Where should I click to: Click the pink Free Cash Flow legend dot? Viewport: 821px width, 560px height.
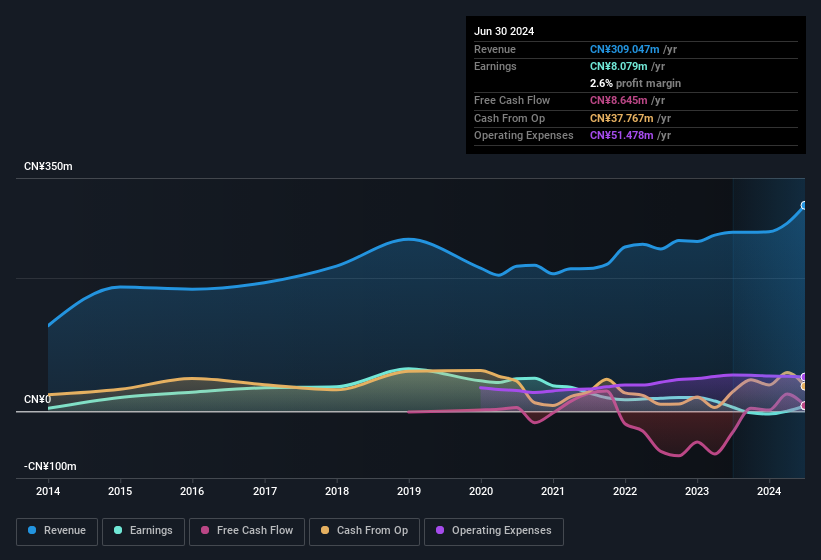coord(205,530)
